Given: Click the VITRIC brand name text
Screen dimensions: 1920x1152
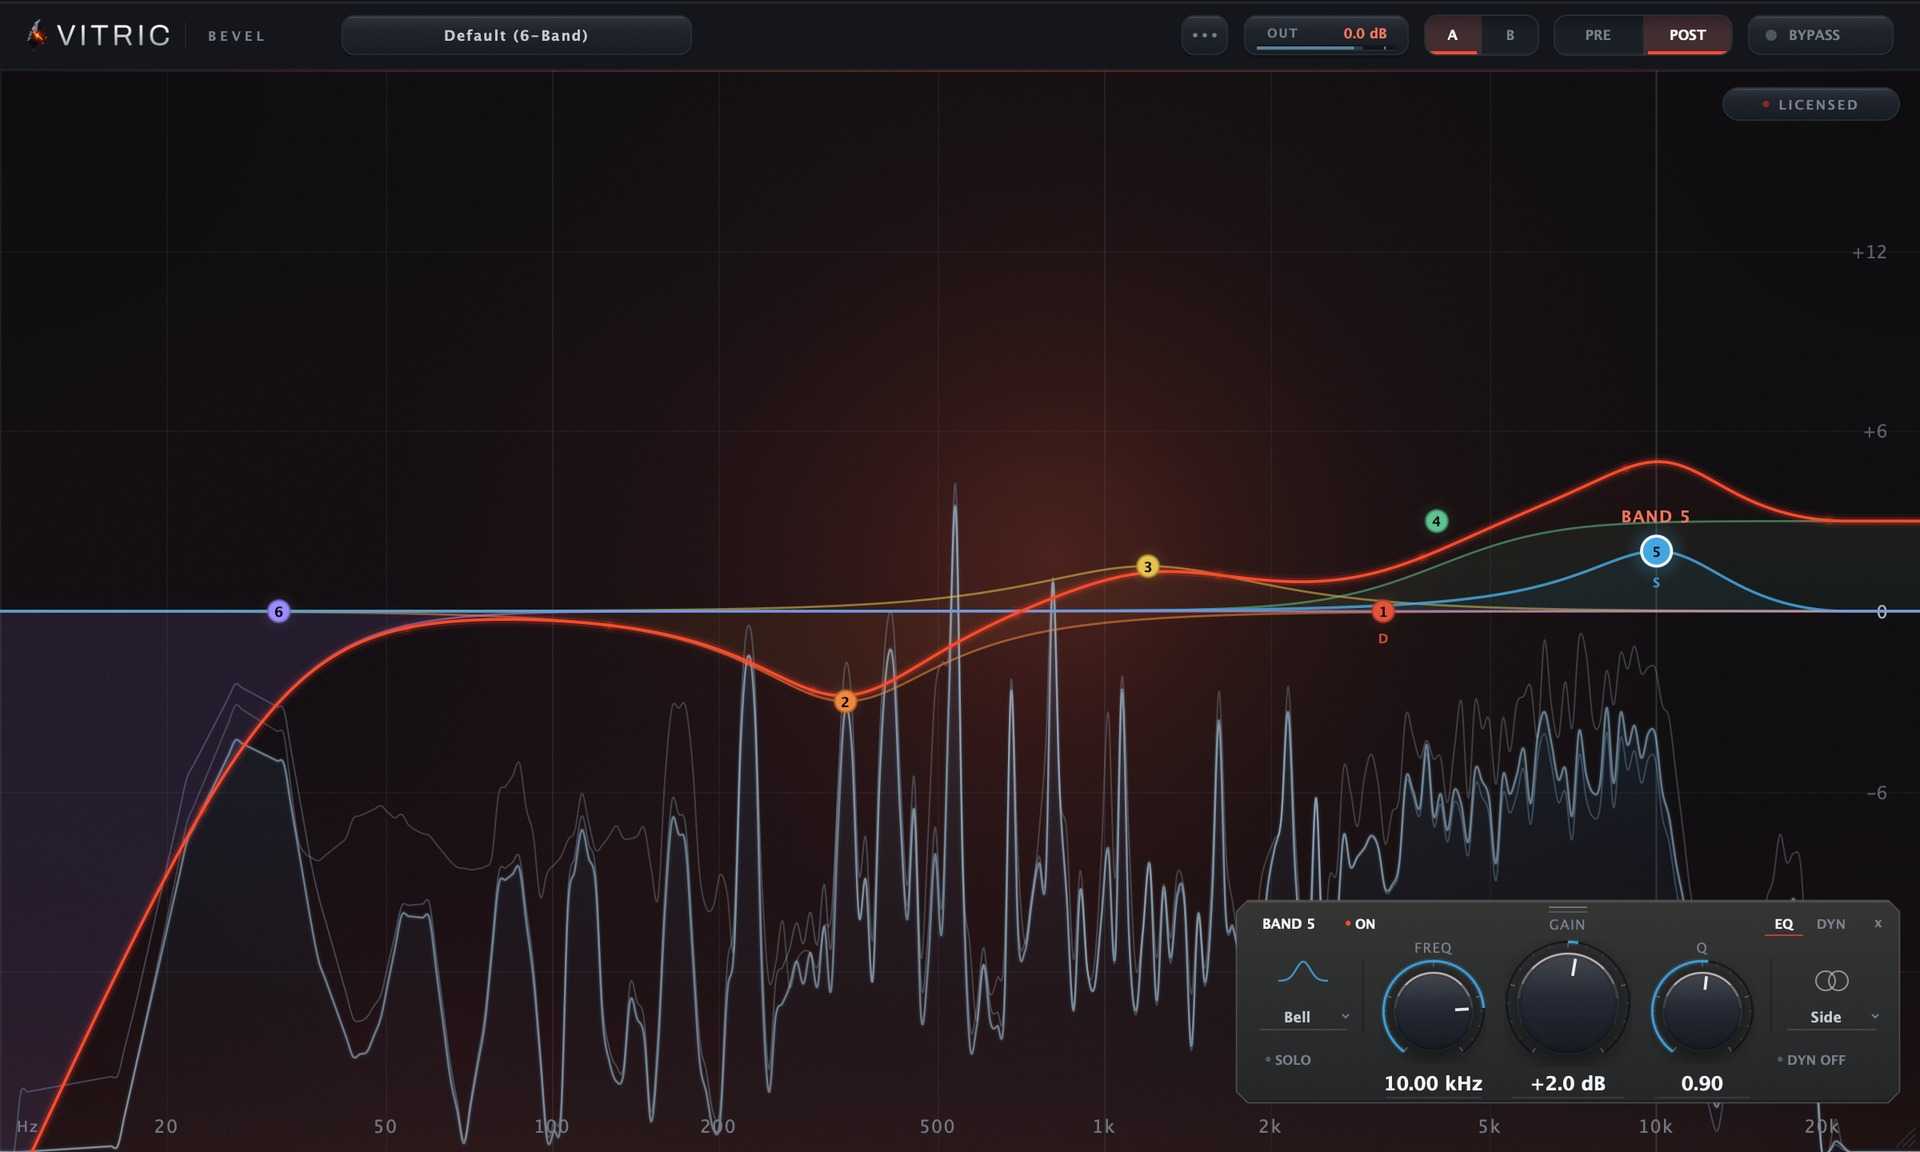Looking at the screenshot, I should [113, 35].
